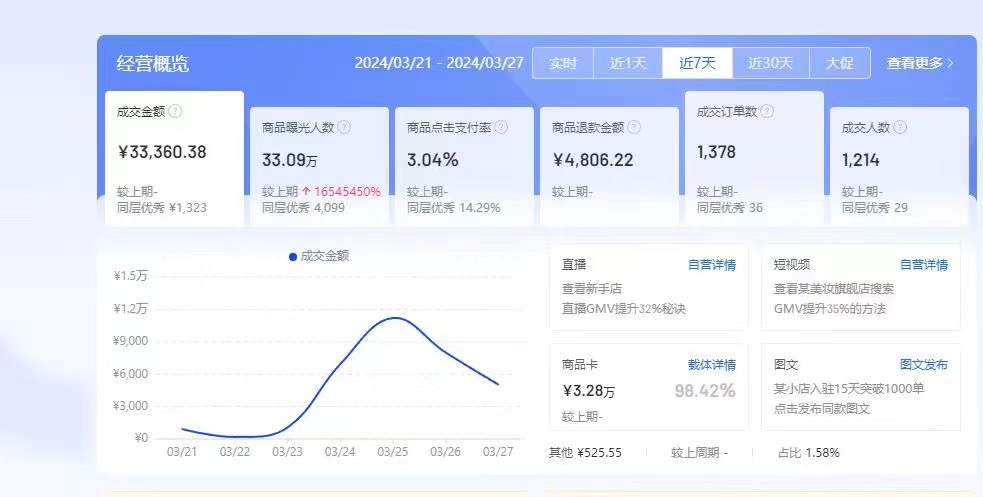This screenshot has width=983, height=497.
Task: Select the 成交金额 metric card
Action: coord(174,159)
